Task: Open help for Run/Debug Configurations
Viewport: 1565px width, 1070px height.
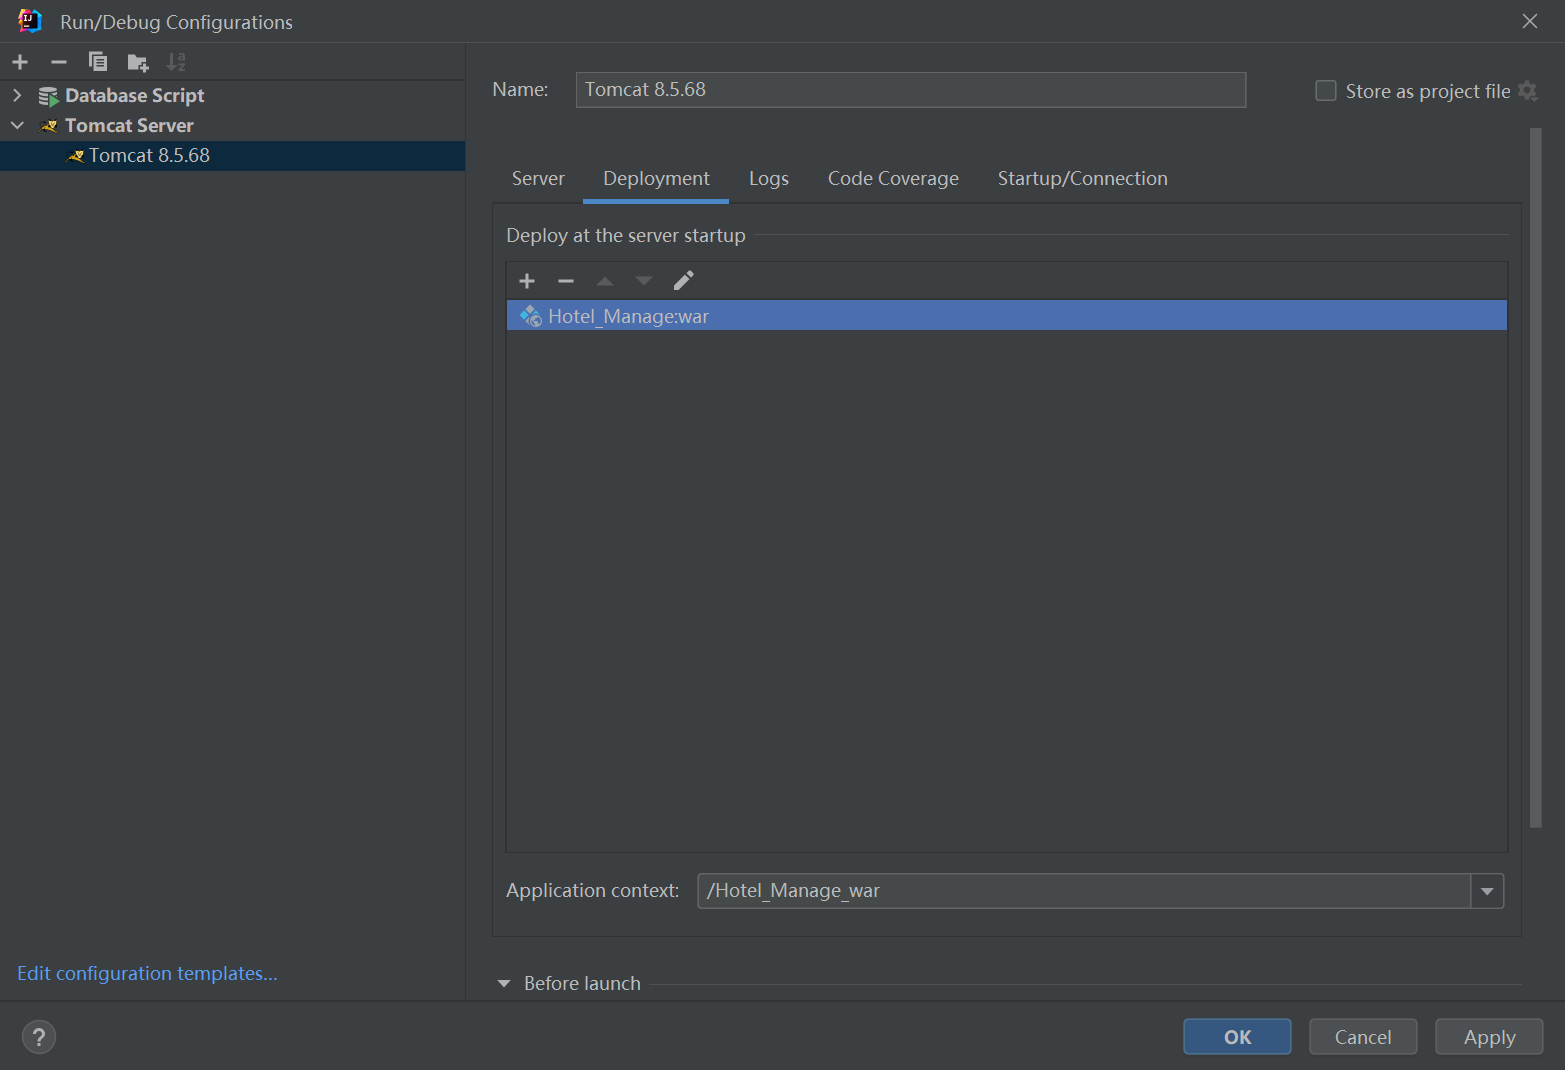Action: coord(39,1037)
